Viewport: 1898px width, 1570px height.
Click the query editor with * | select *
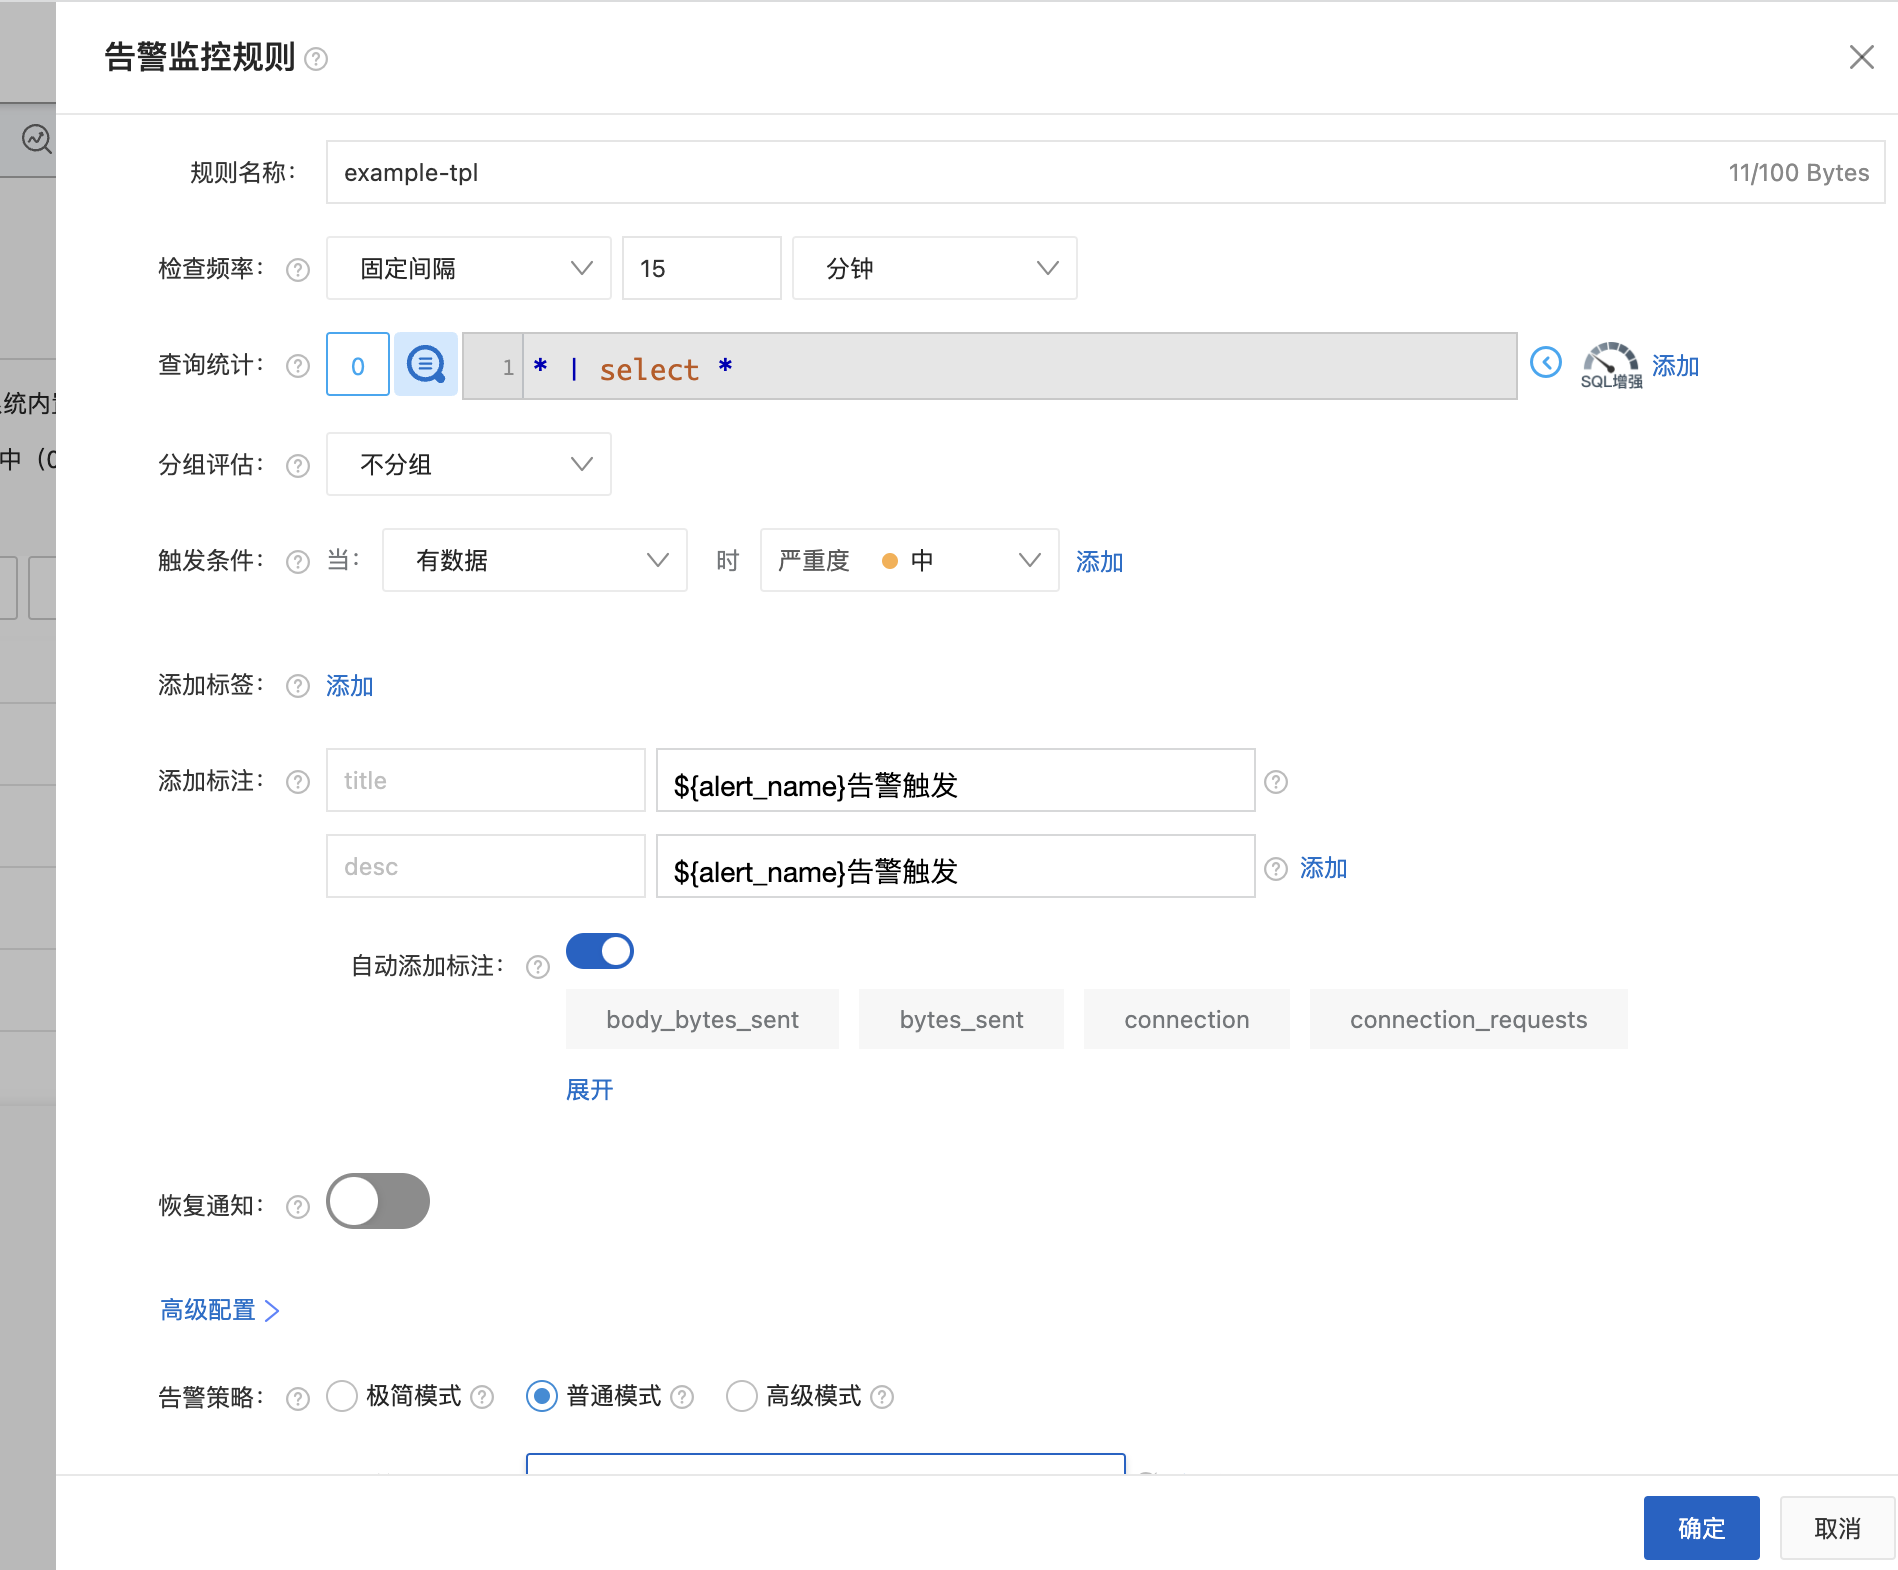tap(990, 366)
